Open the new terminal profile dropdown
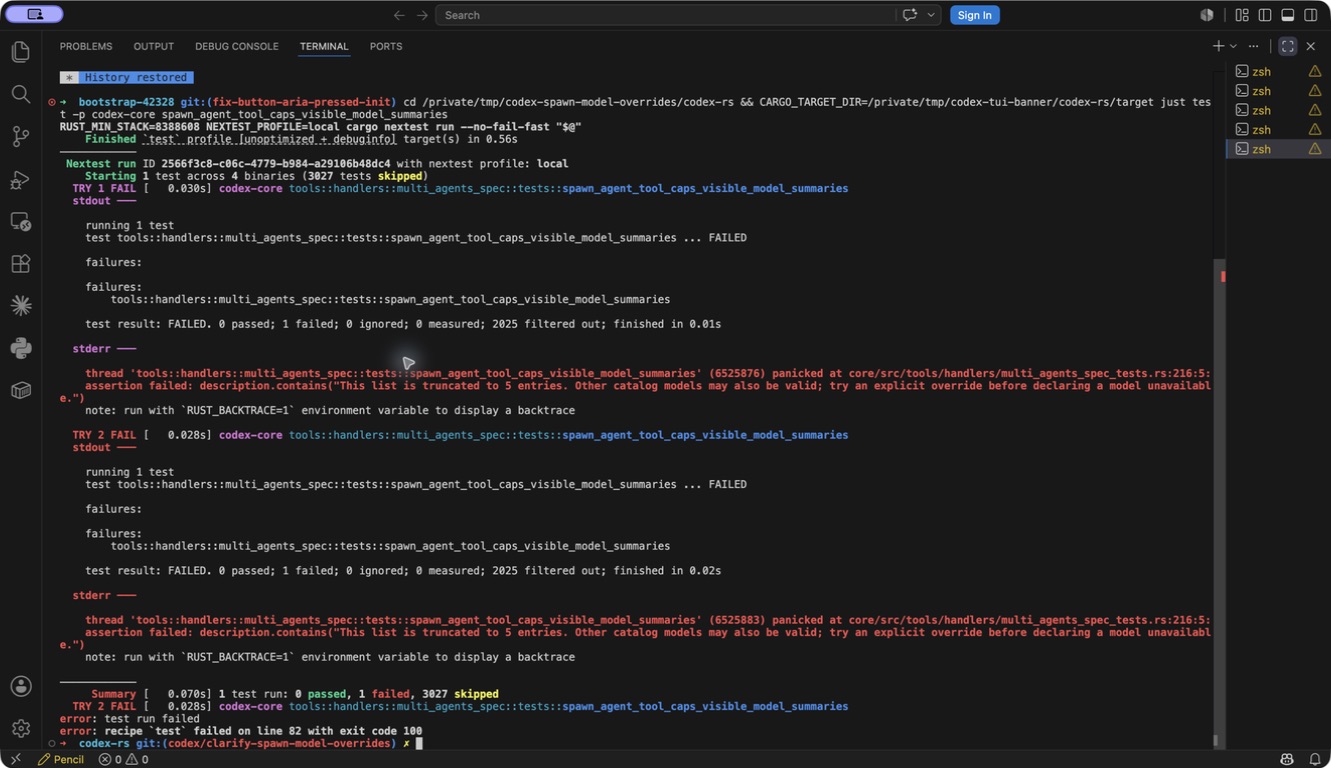This screenshot has width=1331, height=768. 1233,46
